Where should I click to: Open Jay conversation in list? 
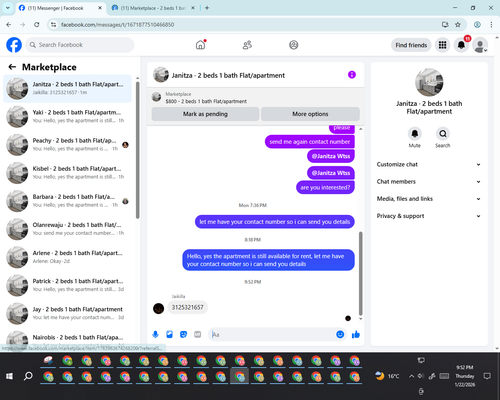click(67, 313)
